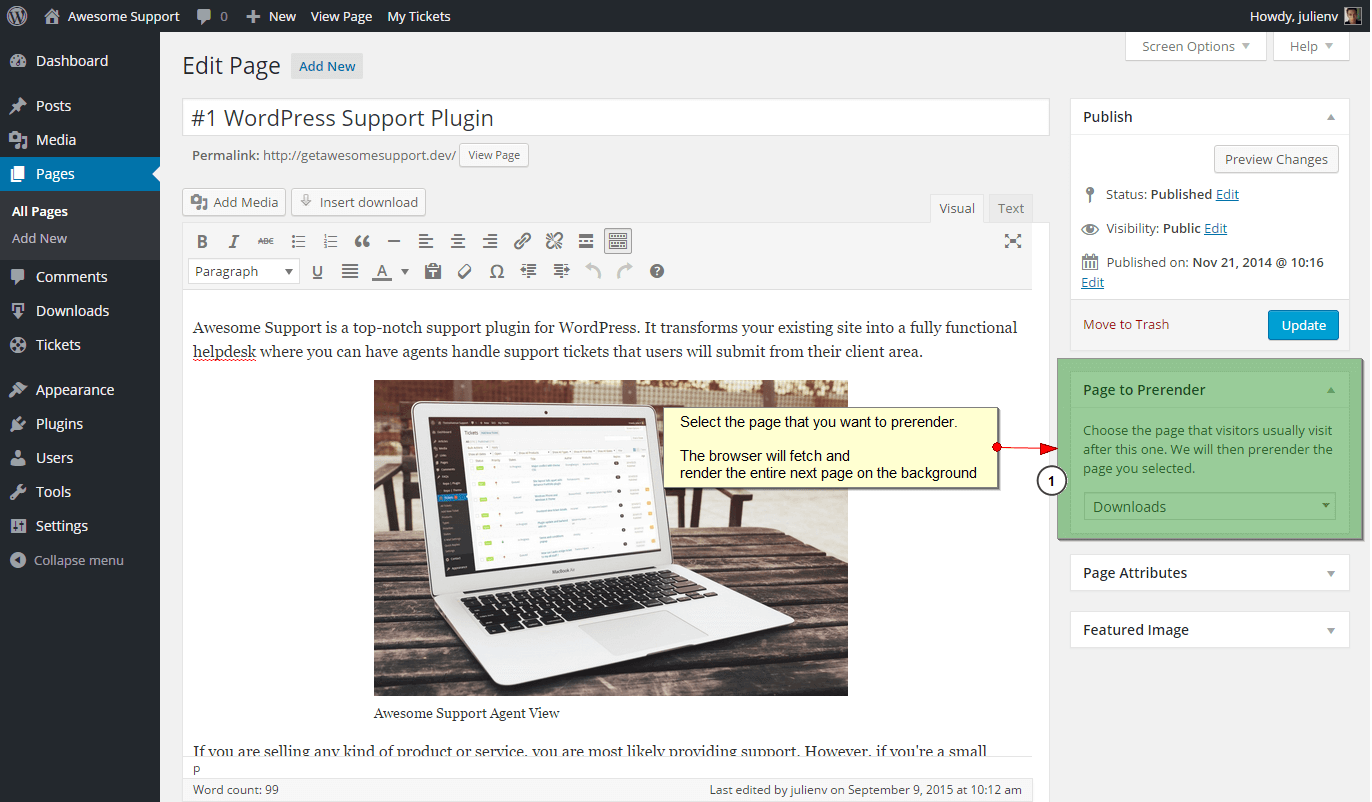The width and height of the screenshot is (1372, 802).
Task: Collapse the admin sidebar menu
Action: pyautogui.click(x=67, y=560)
